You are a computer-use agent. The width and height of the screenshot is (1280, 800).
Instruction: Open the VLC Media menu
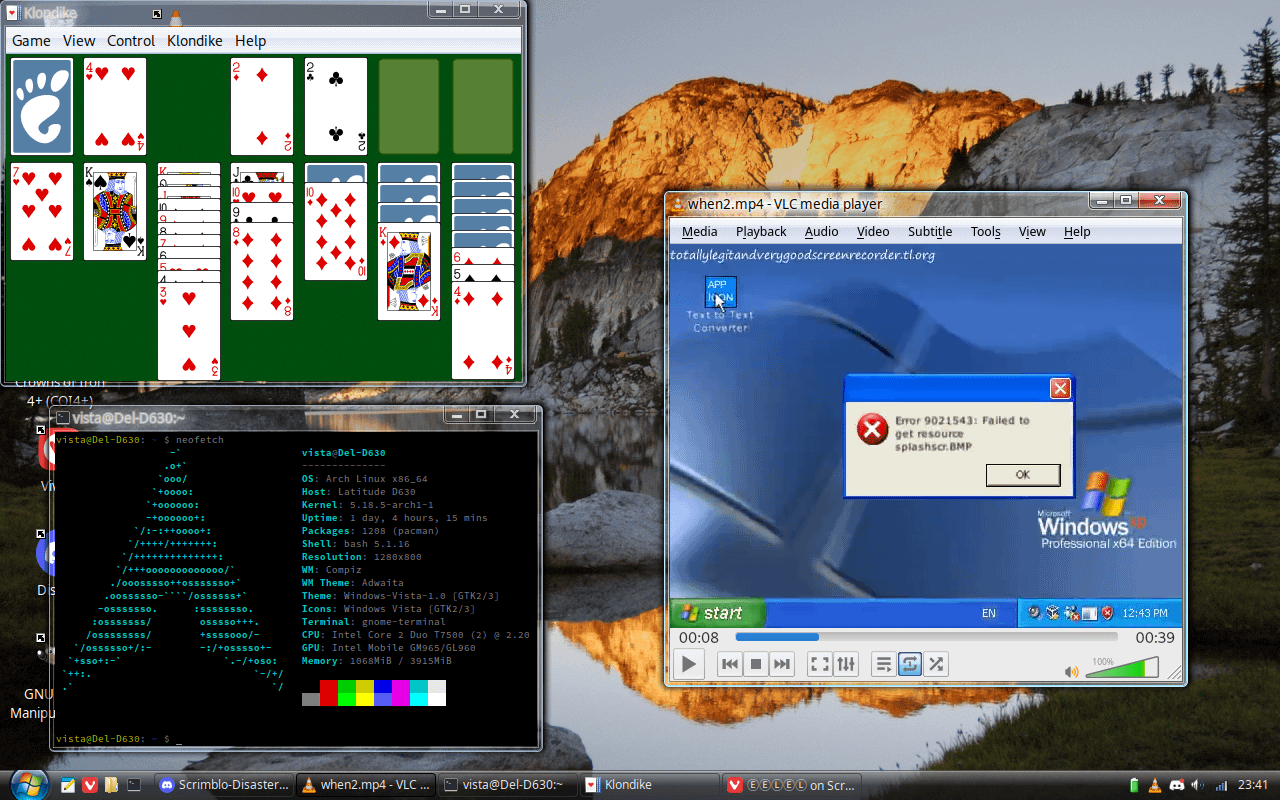pyautogui.click(x=700, y=232)
